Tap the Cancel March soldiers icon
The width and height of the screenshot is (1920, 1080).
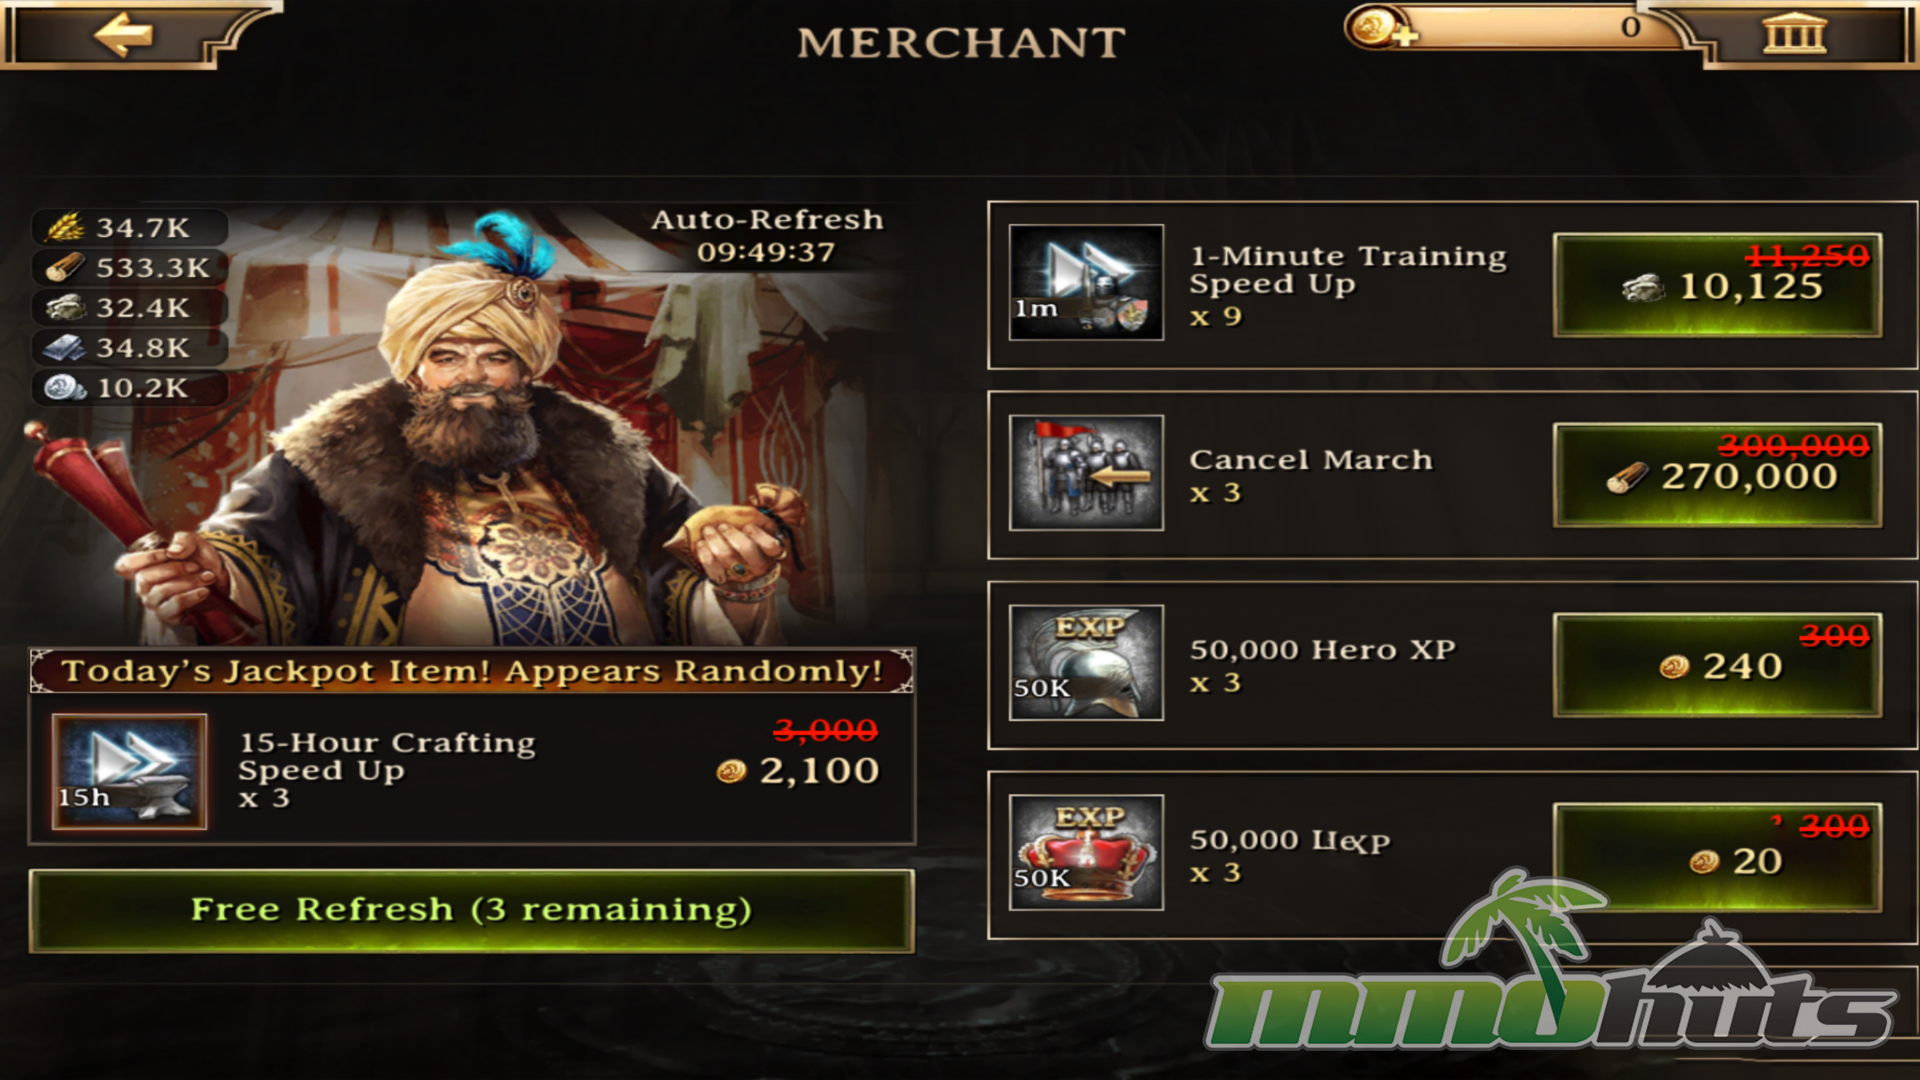pos(1086,472)
